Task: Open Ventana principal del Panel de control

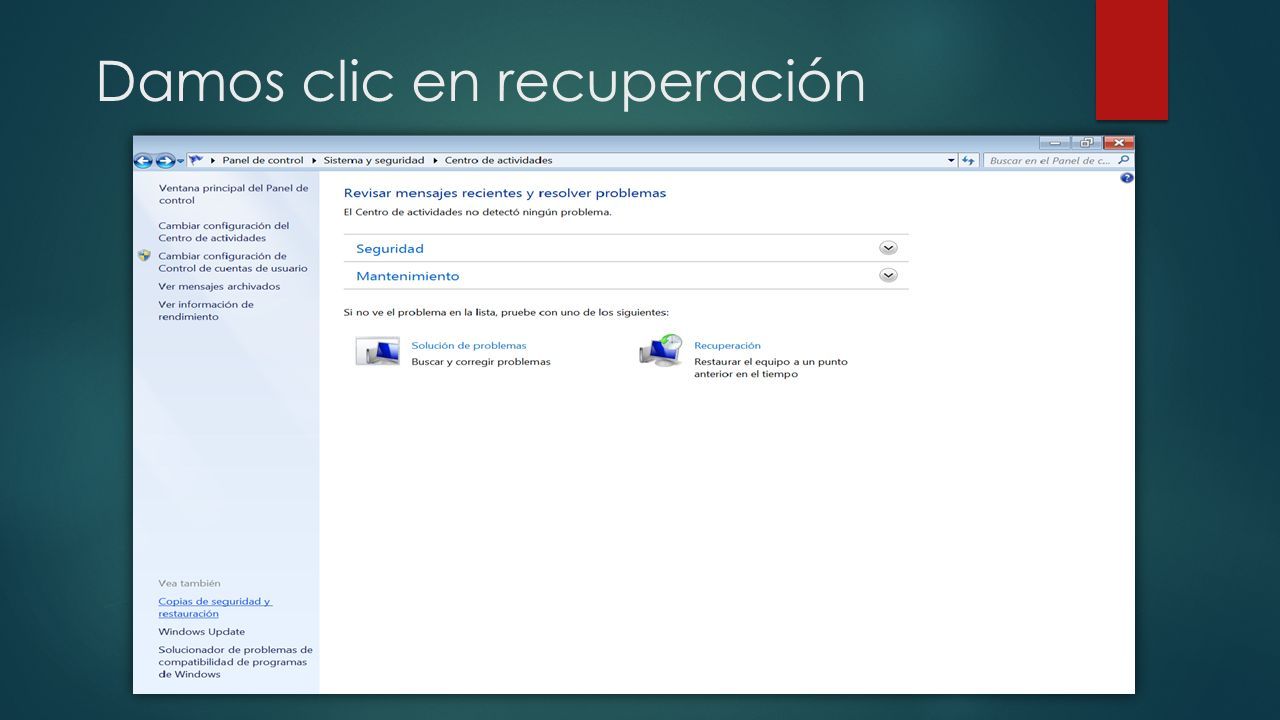Action: point(233,194)
